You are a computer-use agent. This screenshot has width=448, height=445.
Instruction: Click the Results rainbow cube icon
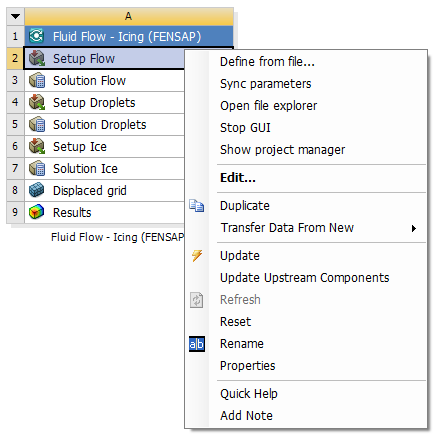click(37, 212)
